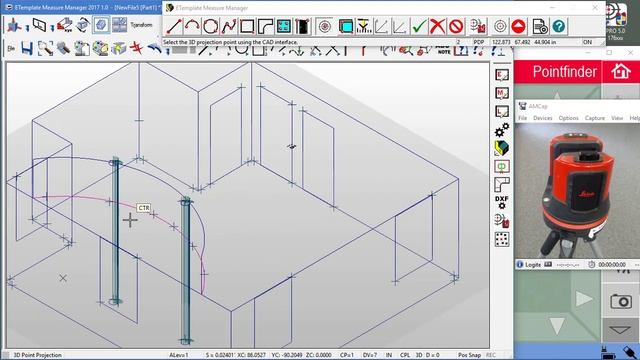Click the yellow arrow level measure icon
This screenshot has height=360, width=640.
(363, 27)
